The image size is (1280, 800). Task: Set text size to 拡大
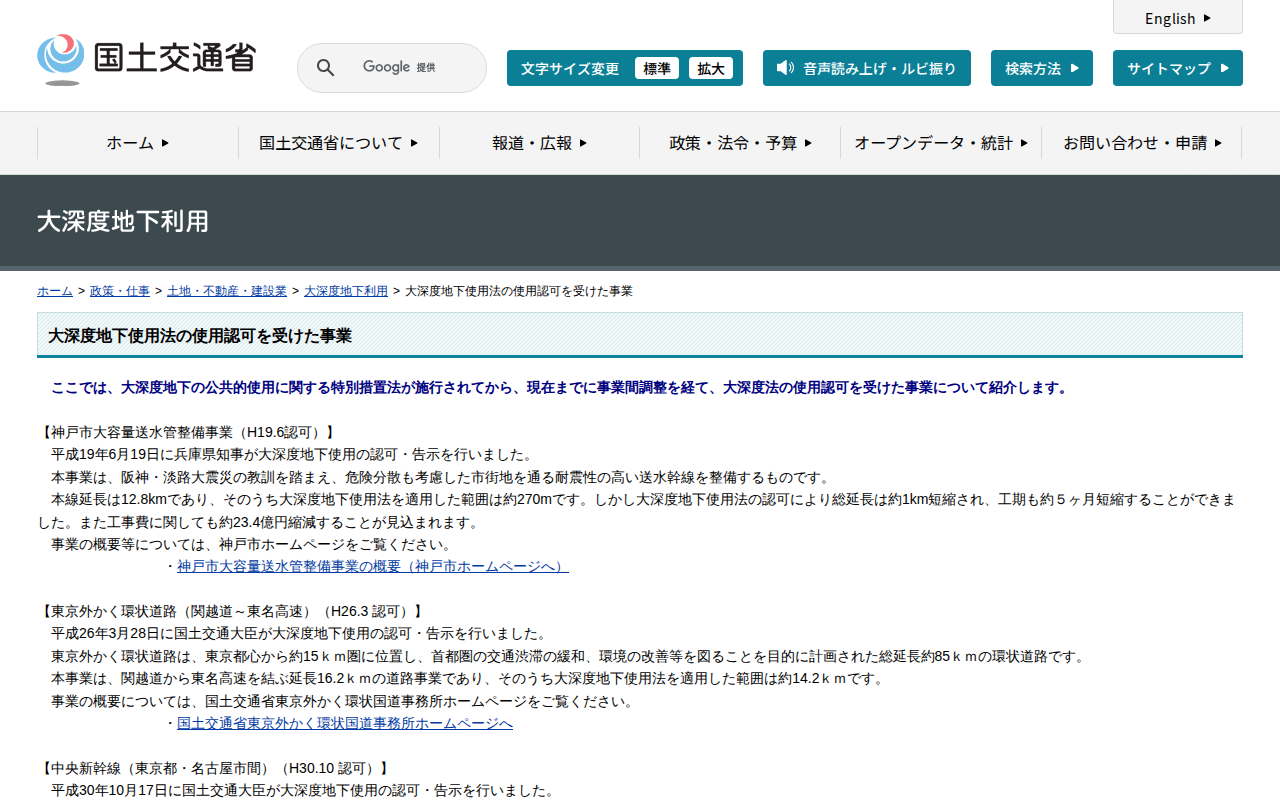click(710, 68)
